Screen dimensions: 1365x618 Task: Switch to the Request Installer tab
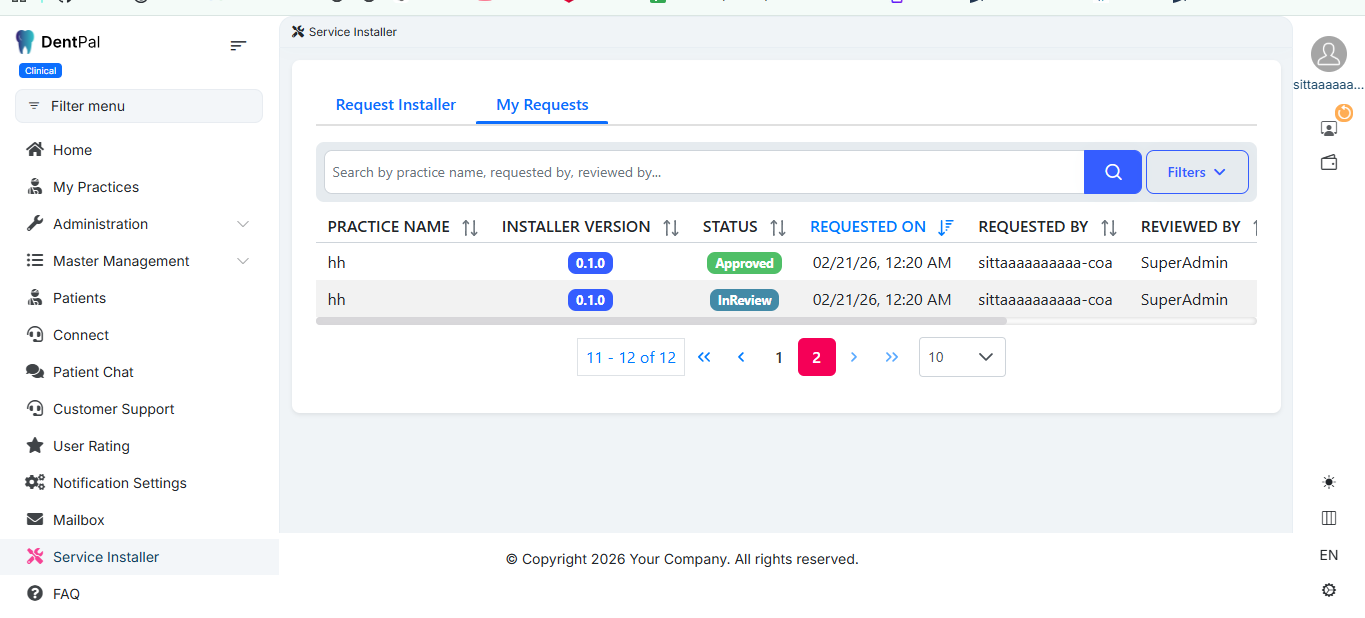395,105
